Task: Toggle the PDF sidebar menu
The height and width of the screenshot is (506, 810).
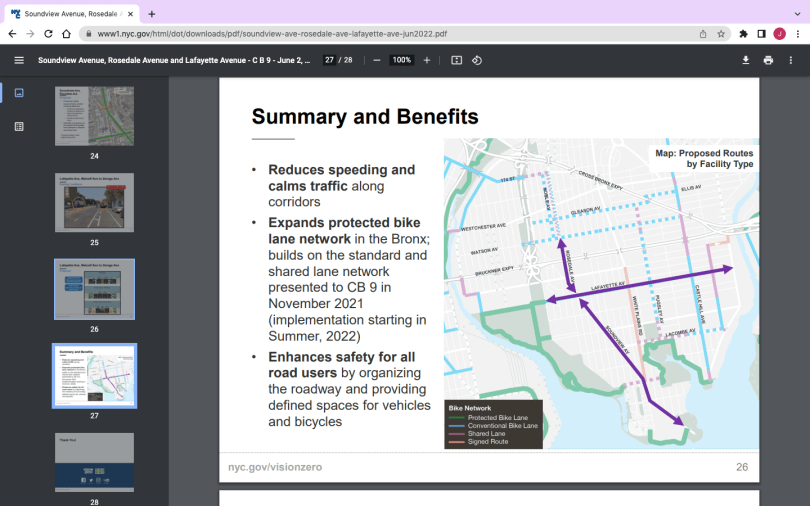Action: point(19,60)
